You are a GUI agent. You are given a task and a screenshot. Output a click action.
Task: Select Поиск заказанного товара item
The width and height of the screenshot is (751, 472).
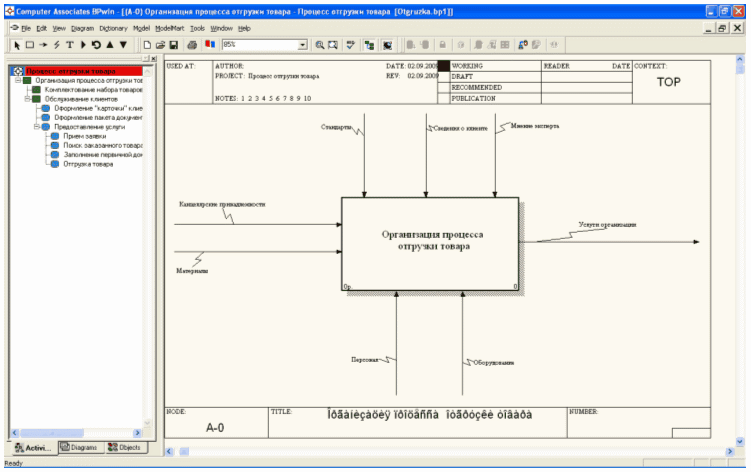pyautogui.click(x=103, y=145)
